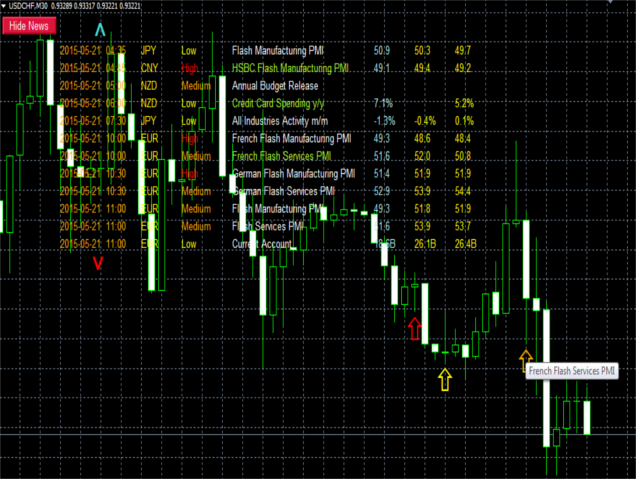Image resolution: width=640 pixels, height=480 pixels.
Task: Click 48.6 French Manufacturing forecast value
Action: 422,138
